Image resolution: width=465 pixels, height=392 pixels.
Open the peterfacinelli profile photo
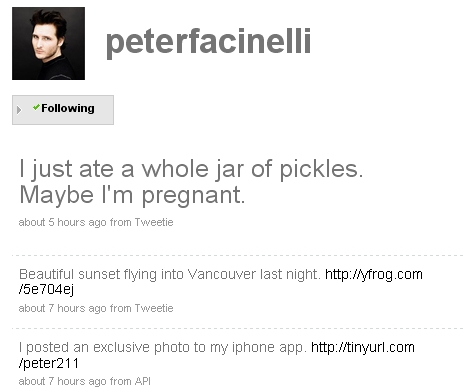(x=48, y=43)
